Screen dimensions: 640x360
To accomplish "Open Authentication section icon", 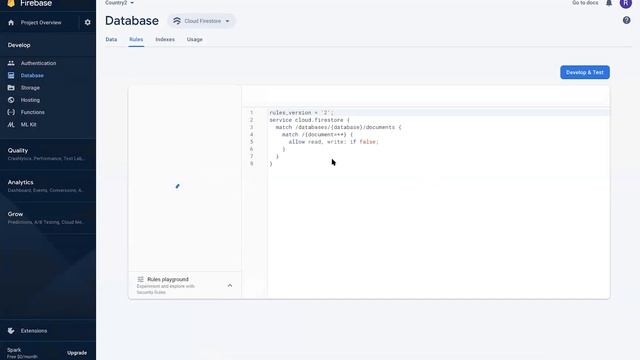I will tap(11, 63).
